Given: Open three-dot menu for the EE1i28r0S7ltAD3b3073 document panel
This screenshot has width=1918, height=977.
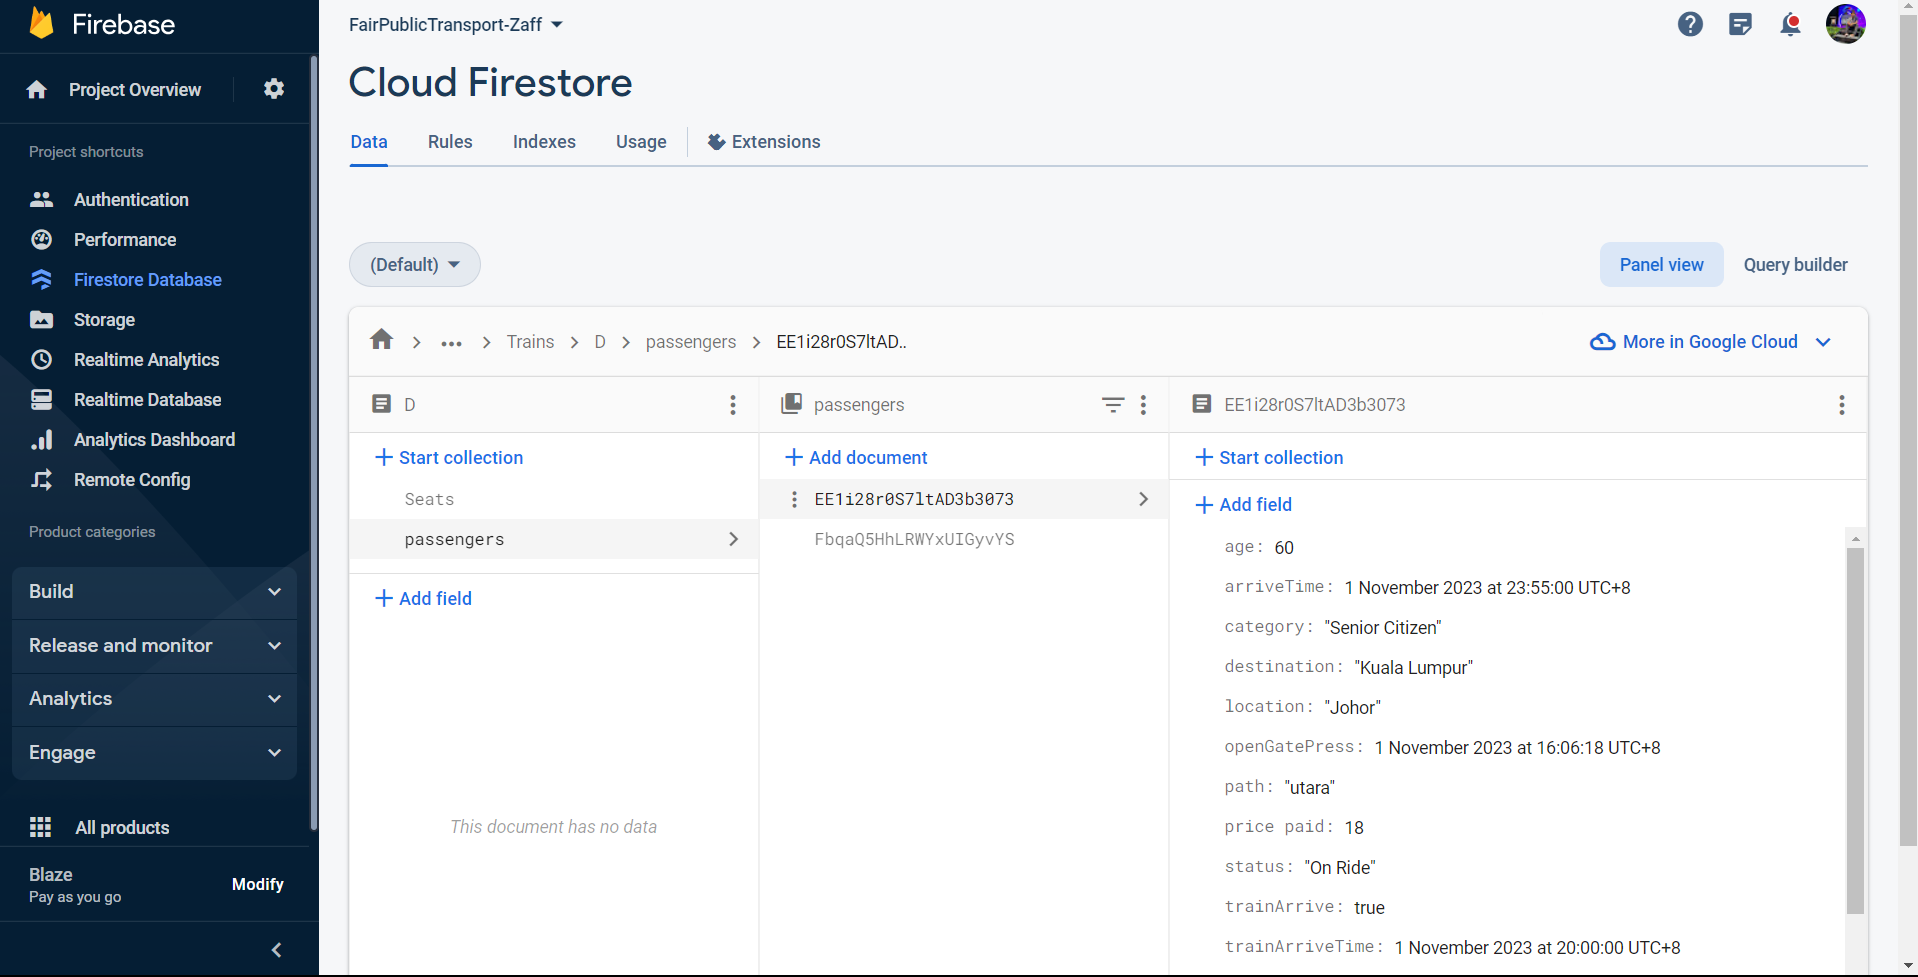Looking at the screenshot, I should tap(1841, 404).
